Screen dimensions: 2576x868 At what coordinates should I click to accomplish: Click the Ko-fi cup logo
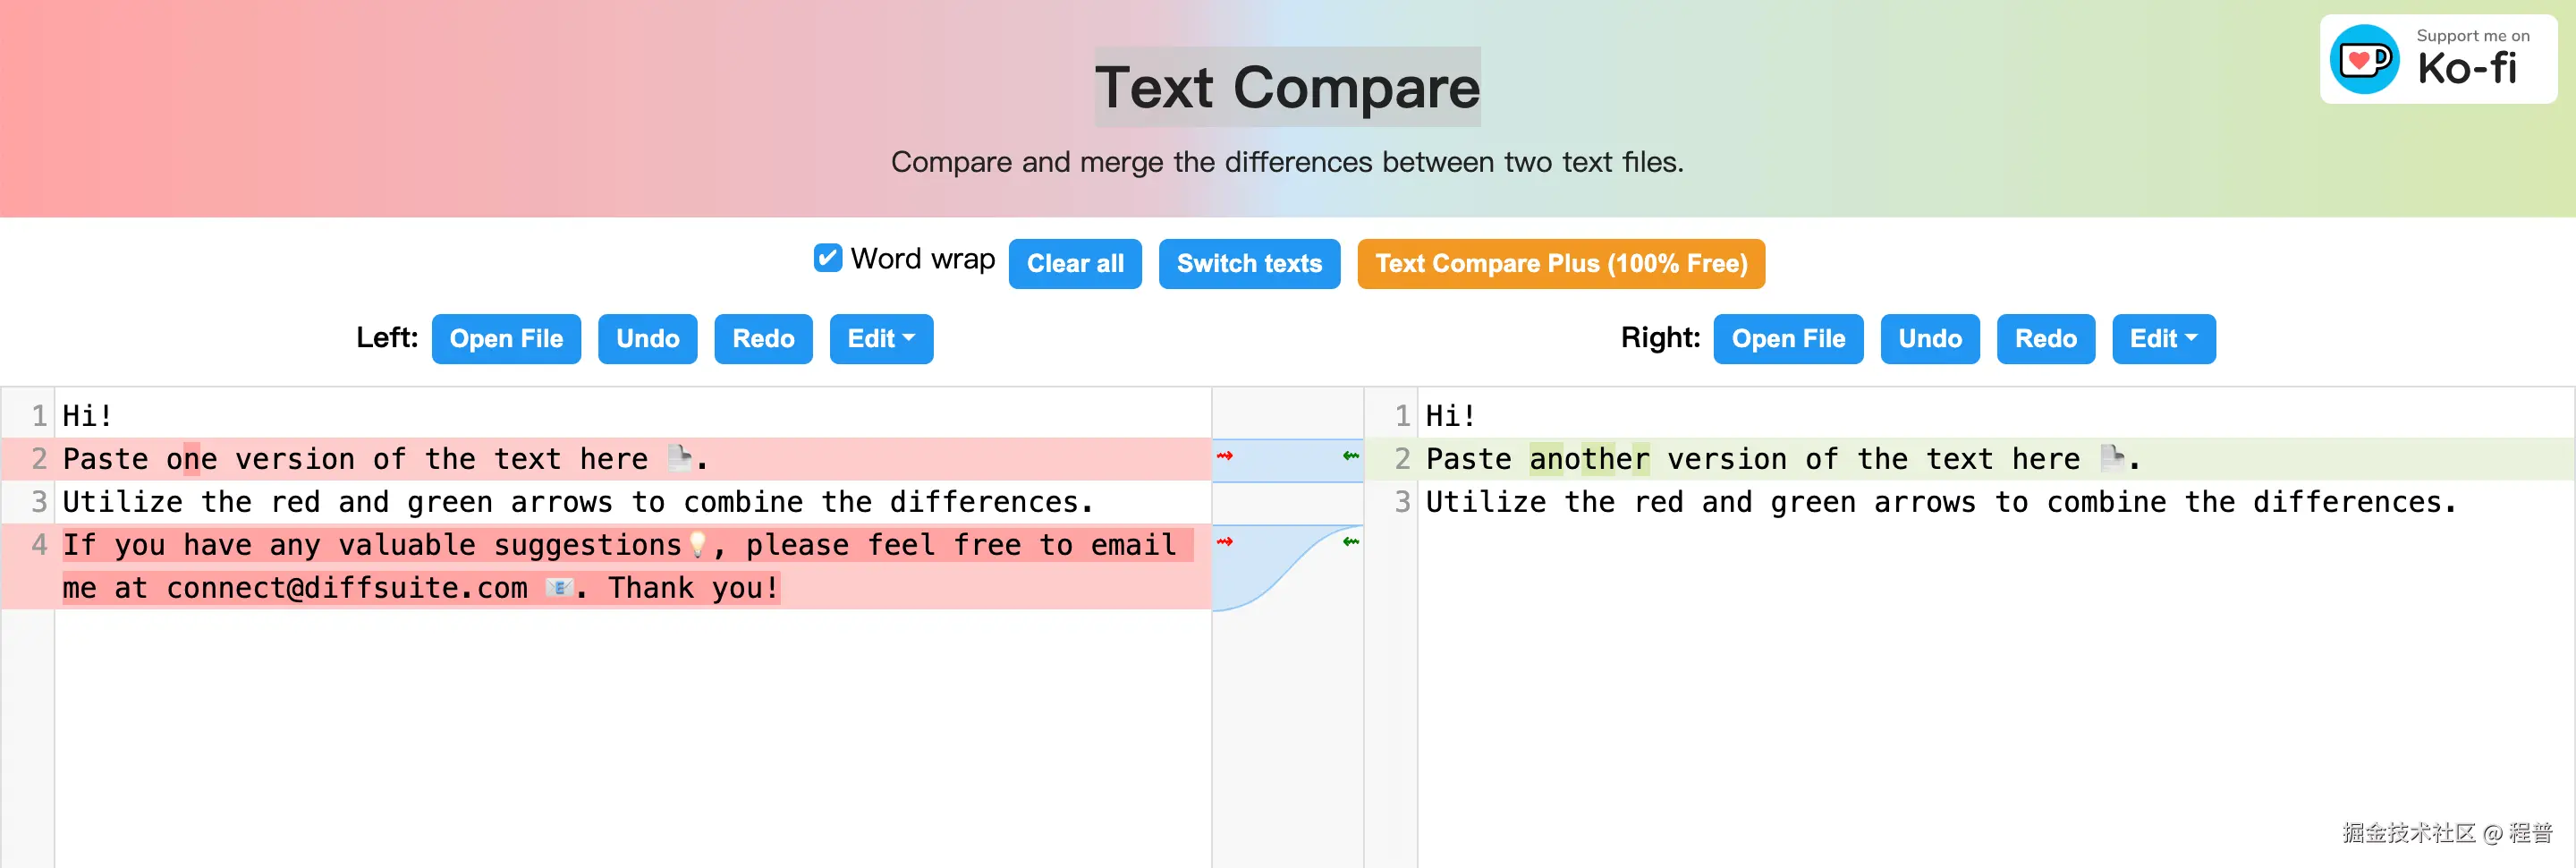(2364, 59)
